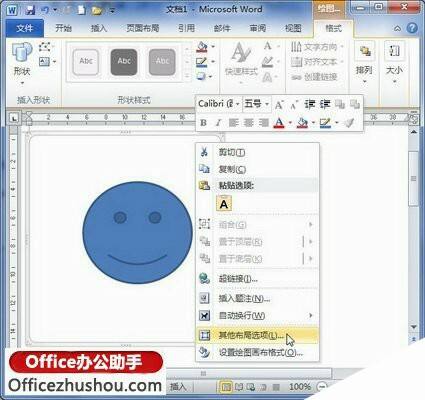Screen dimensions: 425x400
Task: Open the 排列 arrange menu
Action: click(364, 63)
